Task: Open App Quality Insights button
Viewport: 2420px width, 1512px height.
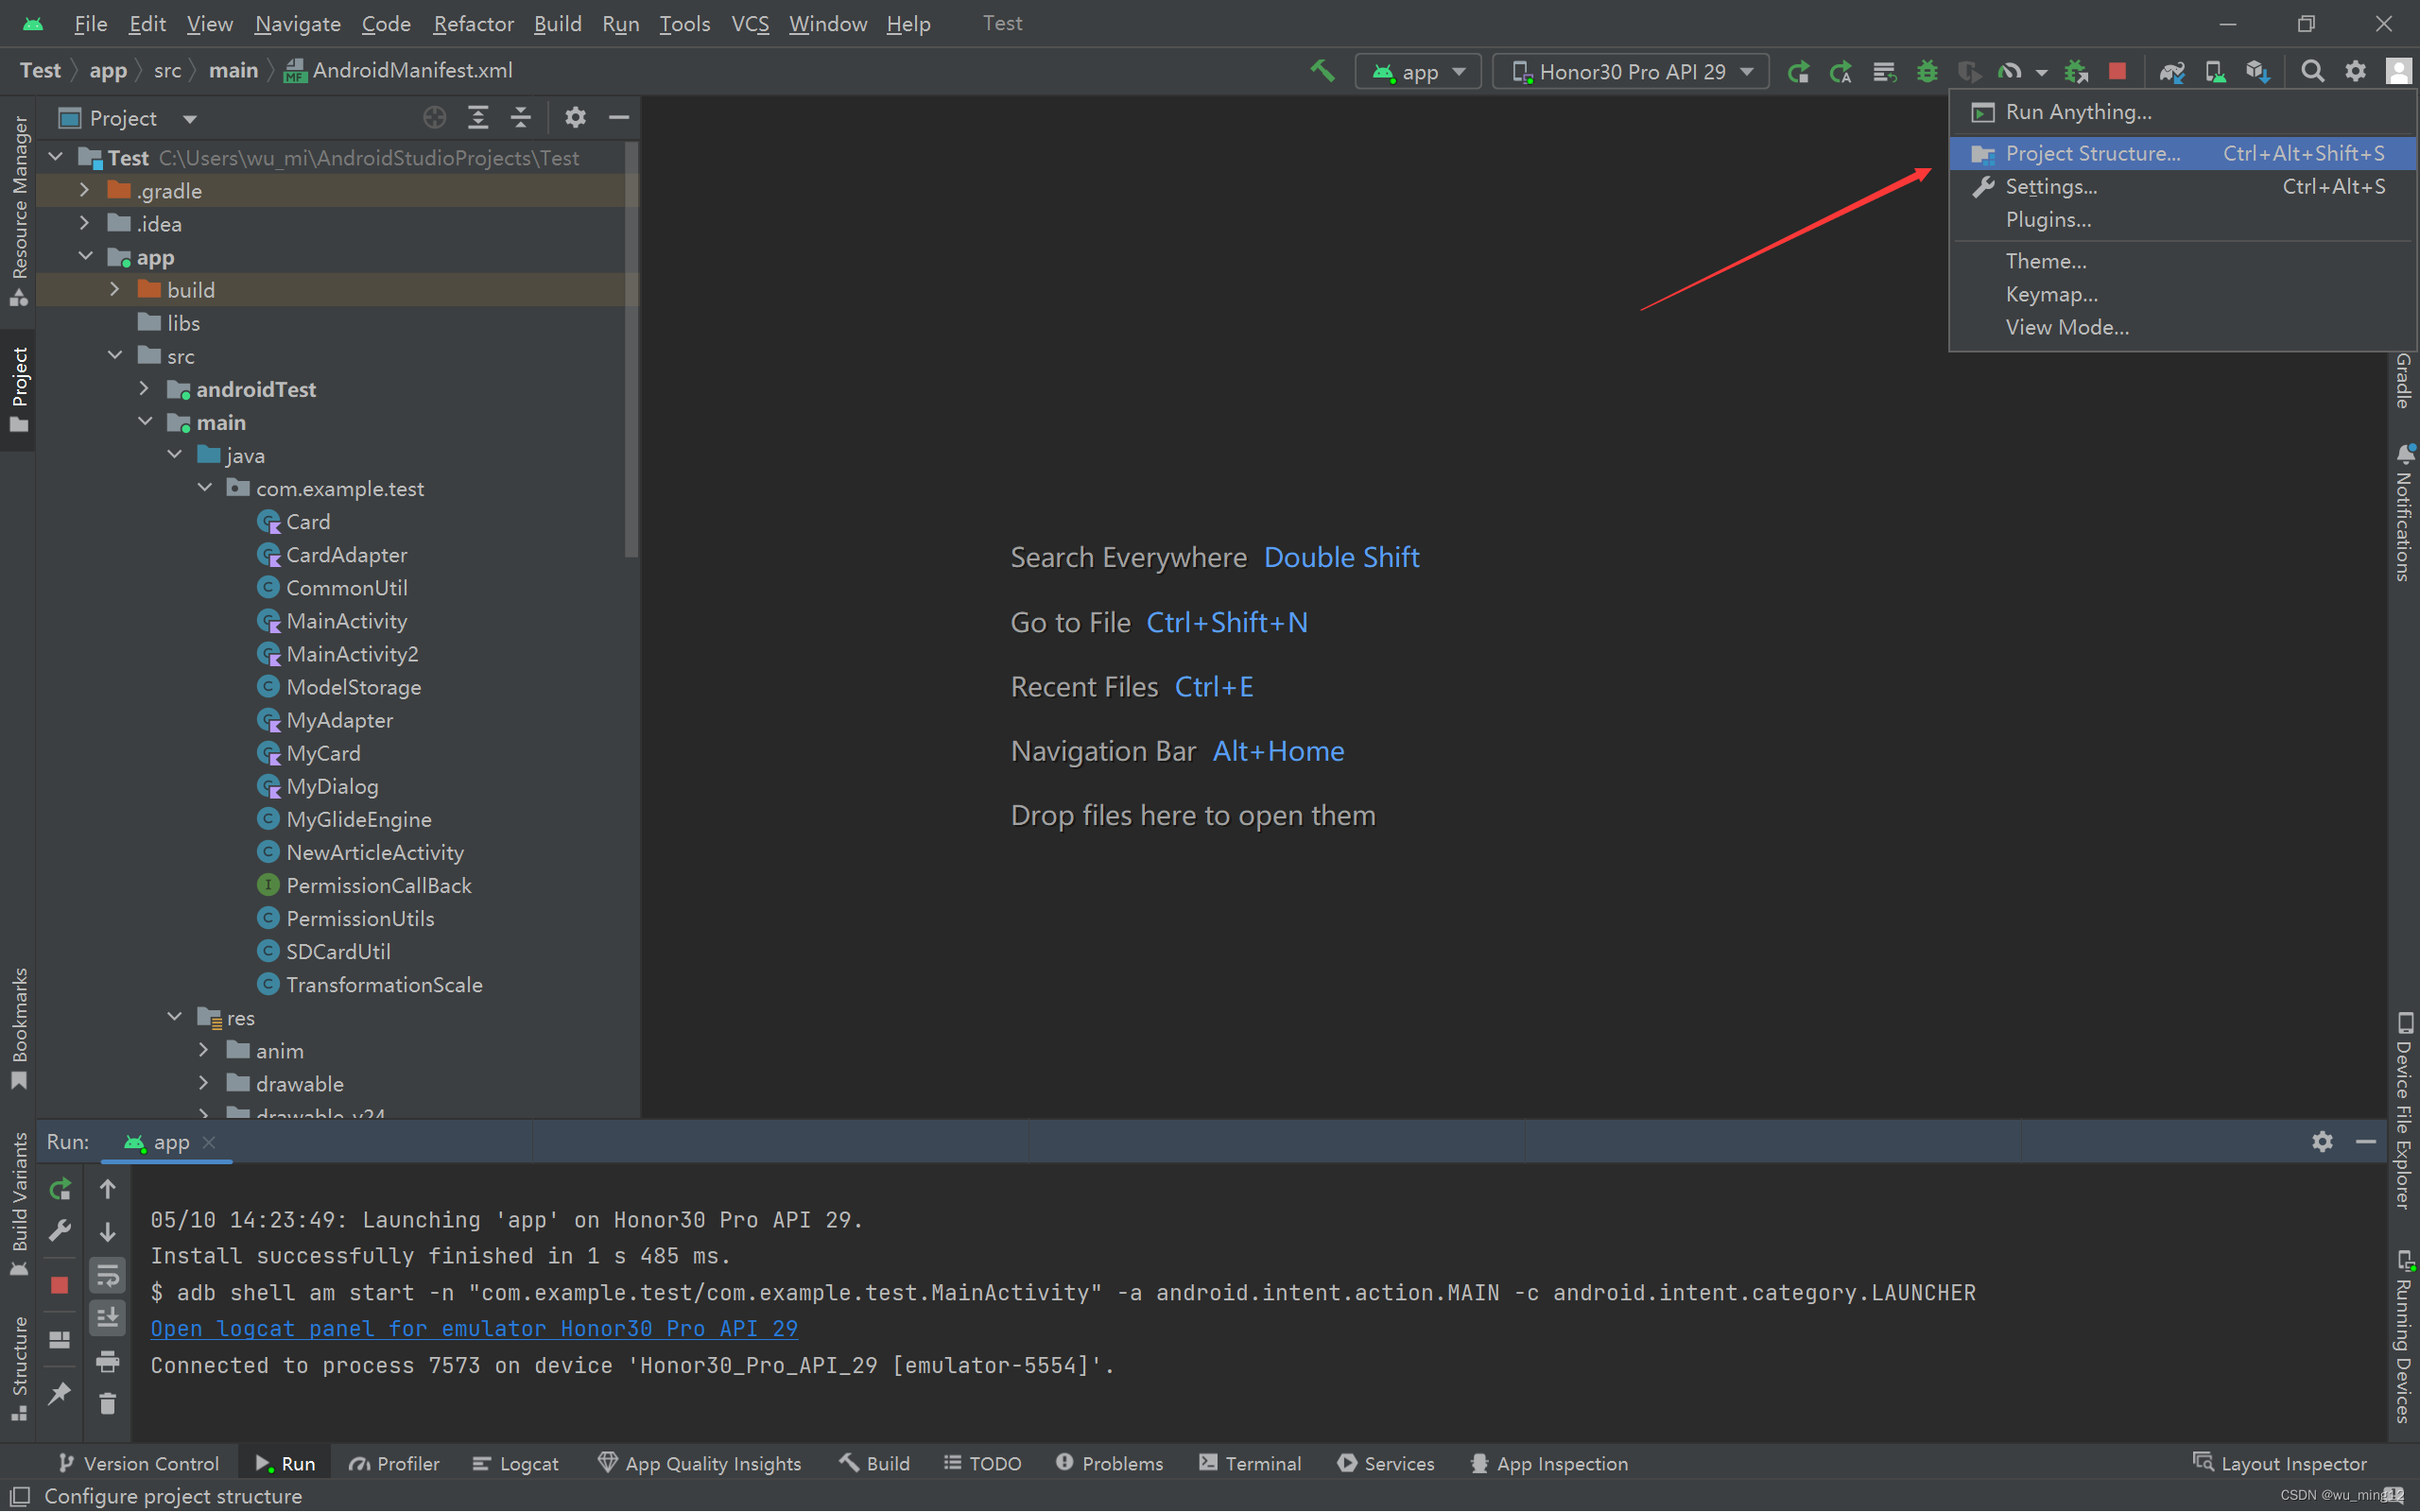Action: [x=699, y=1463]
